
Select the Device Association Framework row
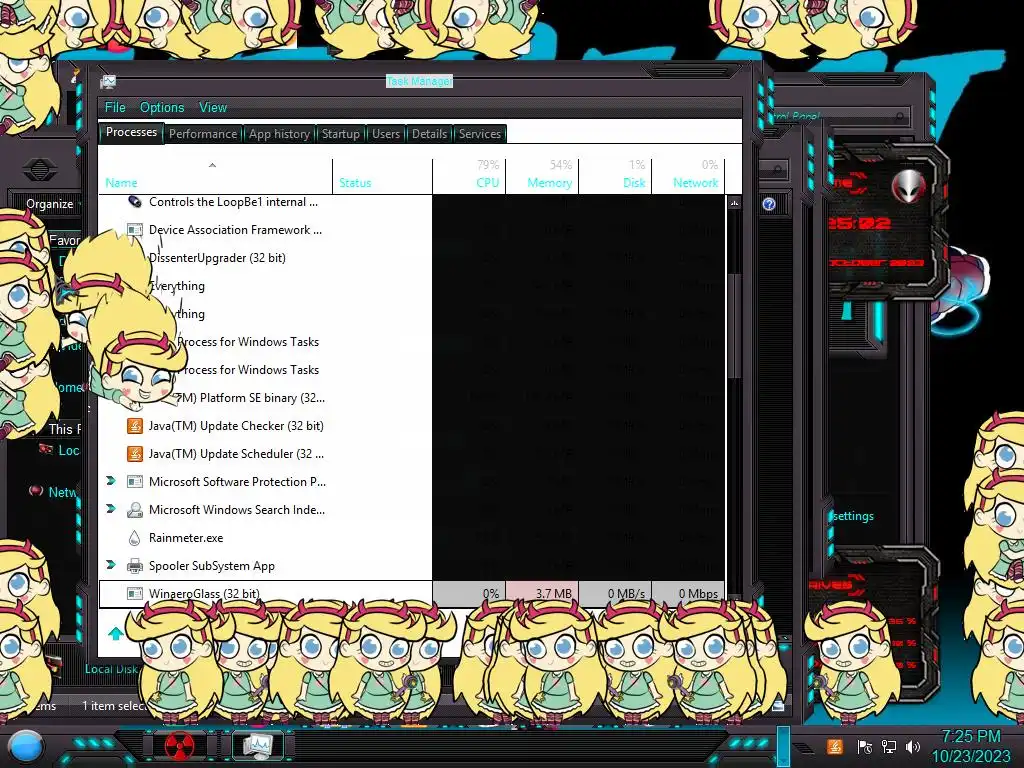point(411,230)
